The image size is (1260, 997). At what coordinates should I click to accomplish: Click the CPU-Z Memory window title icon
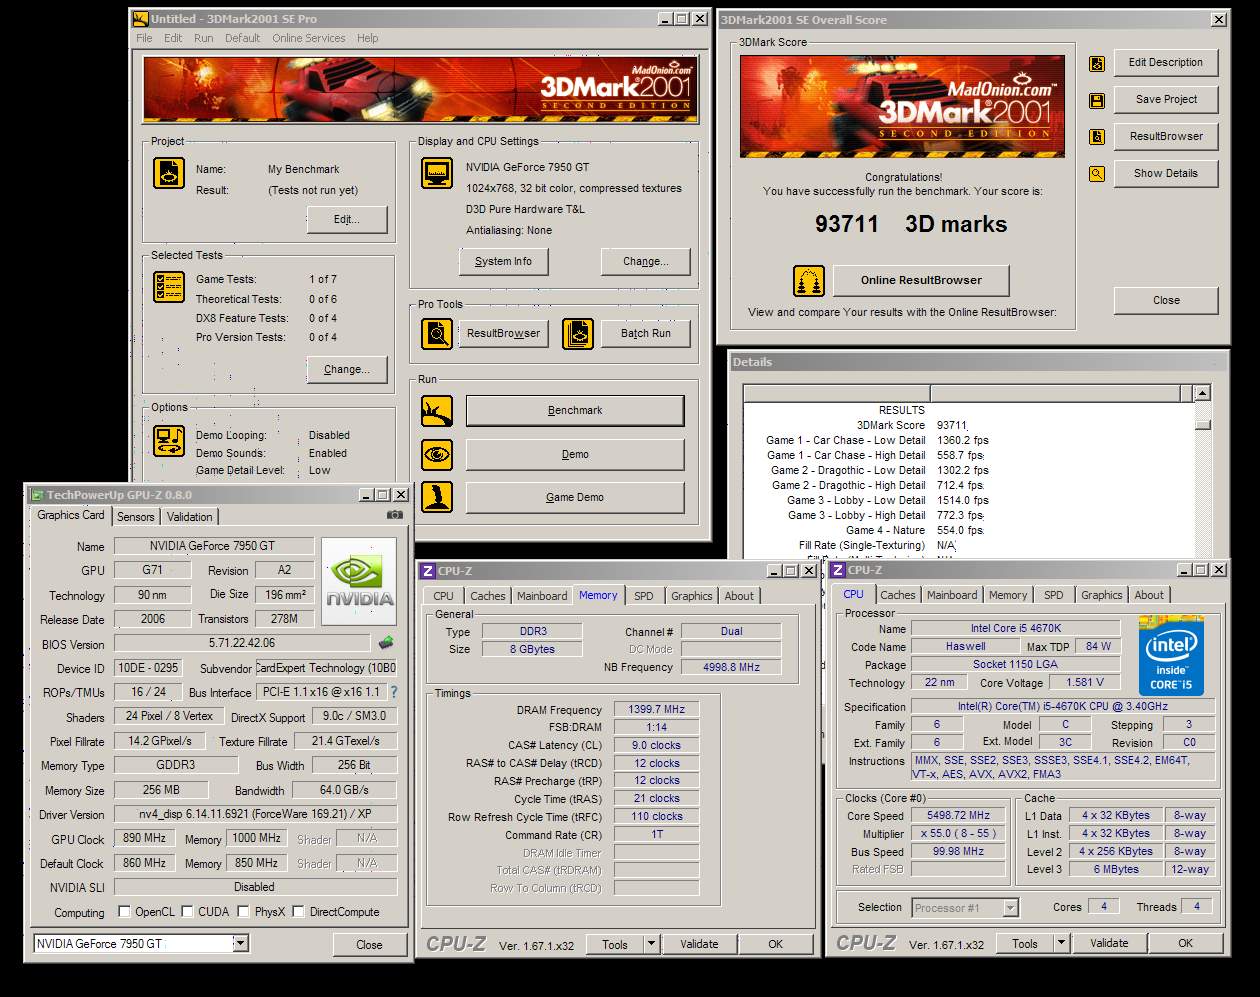pyautogui.click(x=427, y=571)
